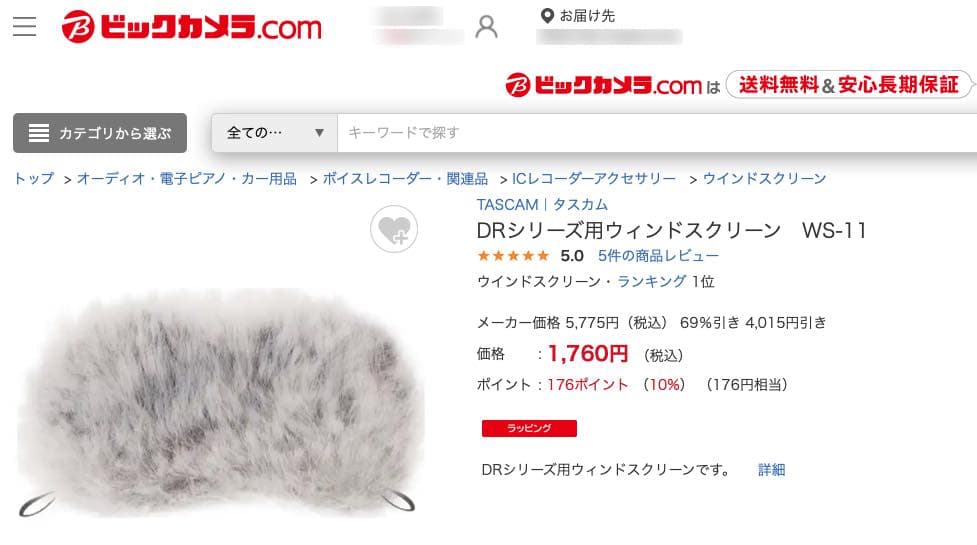977x545 pixels.
Task: Click the list icon in カテゴリから選ぶ
Action: click(x=39, y=133)
